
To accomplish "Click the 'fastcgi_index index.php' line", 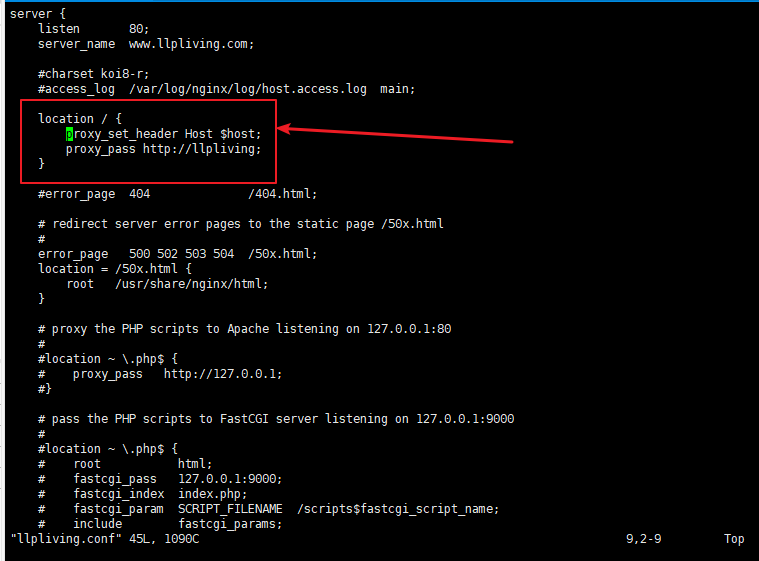I will 166,494.
